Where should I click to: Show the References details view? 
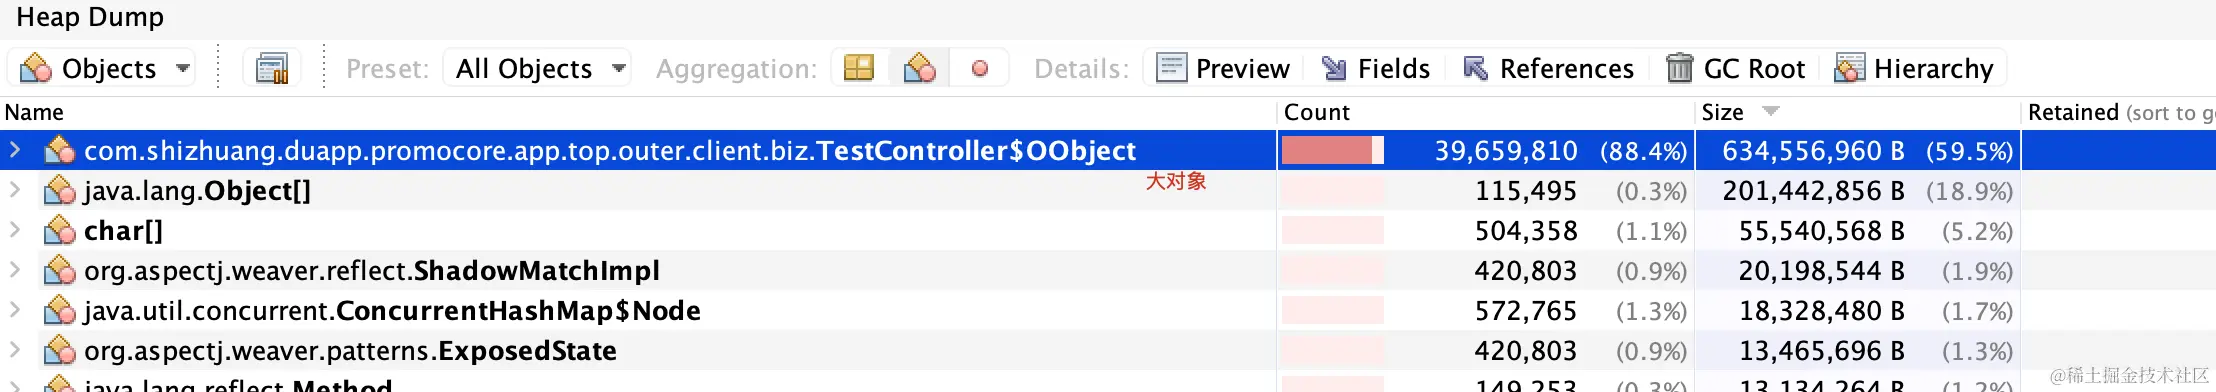pyautogui.click(x=1548, y=68)
